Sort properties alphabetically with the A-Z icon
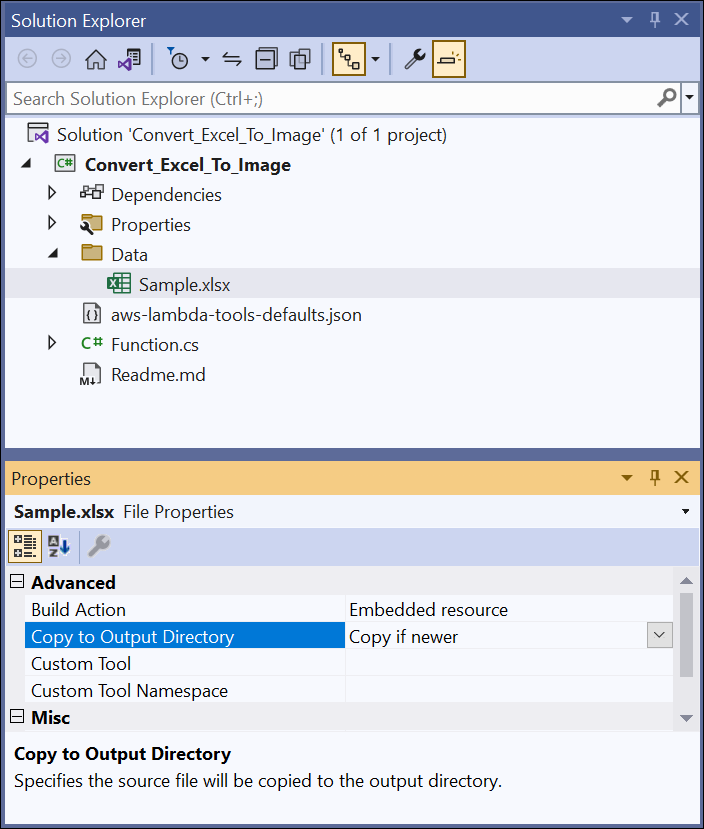Image resolution: width=704 pixels, height=829 pixels. coord(58,546)
